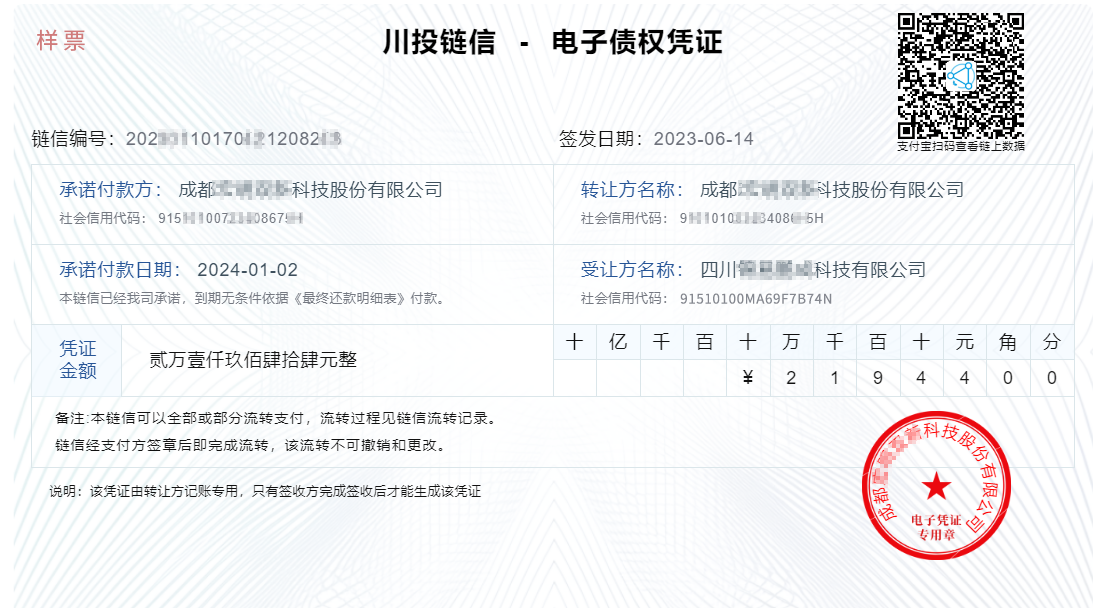Image resolution: width=1096 pixels, height=608 pixels.
Task: Click the '链信编号:' label
Action: [73, 139]
